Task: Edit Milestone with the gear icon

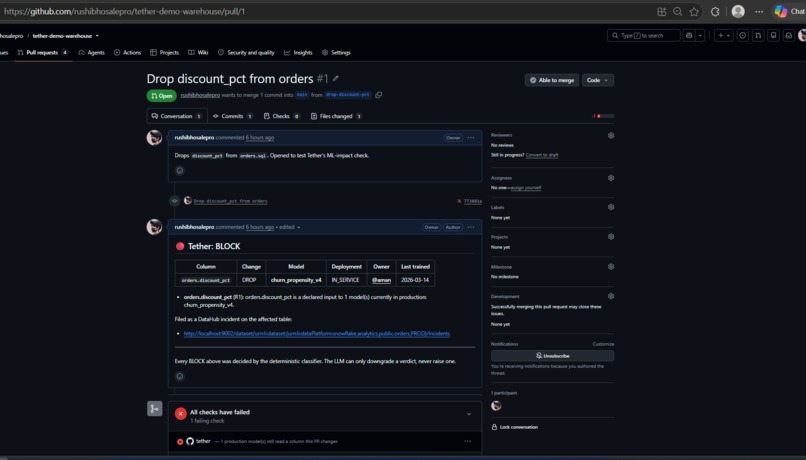Action: pos(611,267)
